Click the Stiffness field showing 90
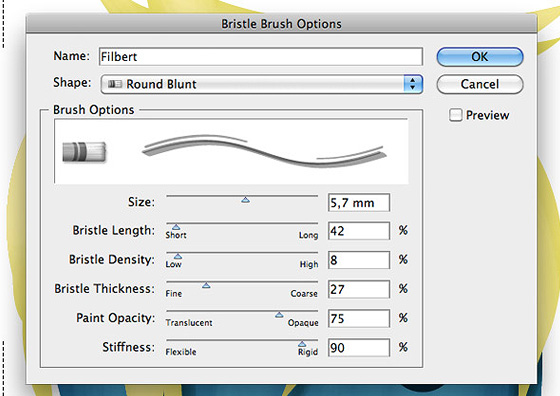The width and height of the screenshot is (560, 396). pos(359,347)
